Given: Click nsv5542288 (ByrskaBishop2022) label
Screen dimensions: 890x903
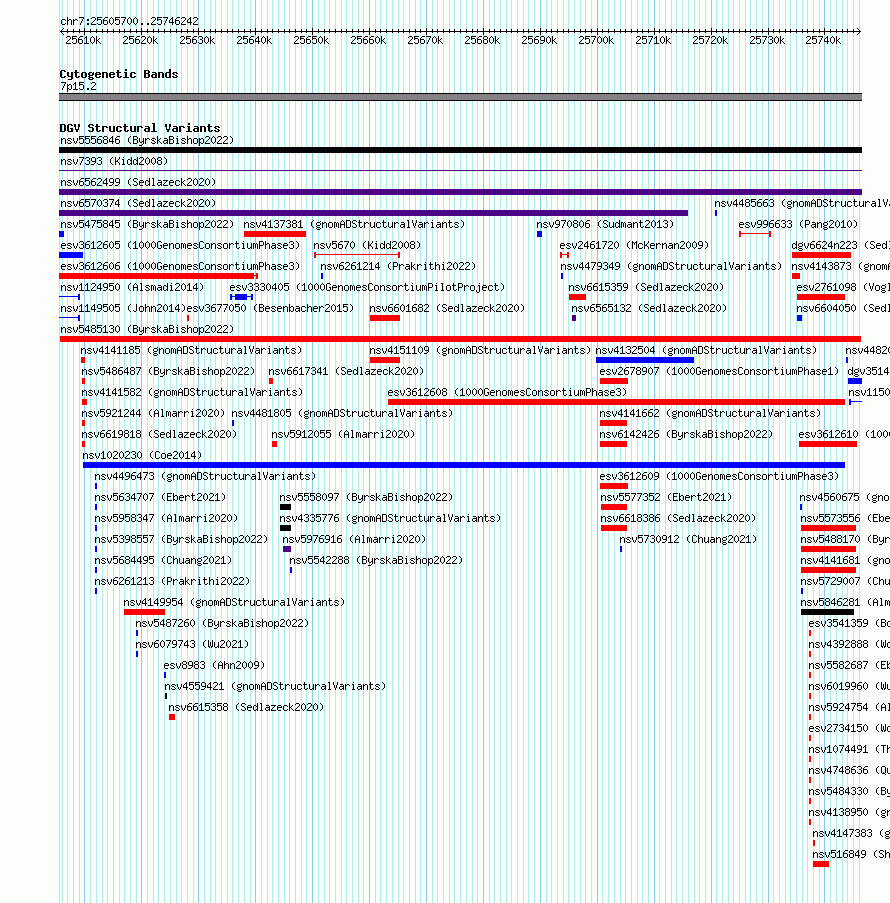Looking at the screenshot, I should [376, 560].
